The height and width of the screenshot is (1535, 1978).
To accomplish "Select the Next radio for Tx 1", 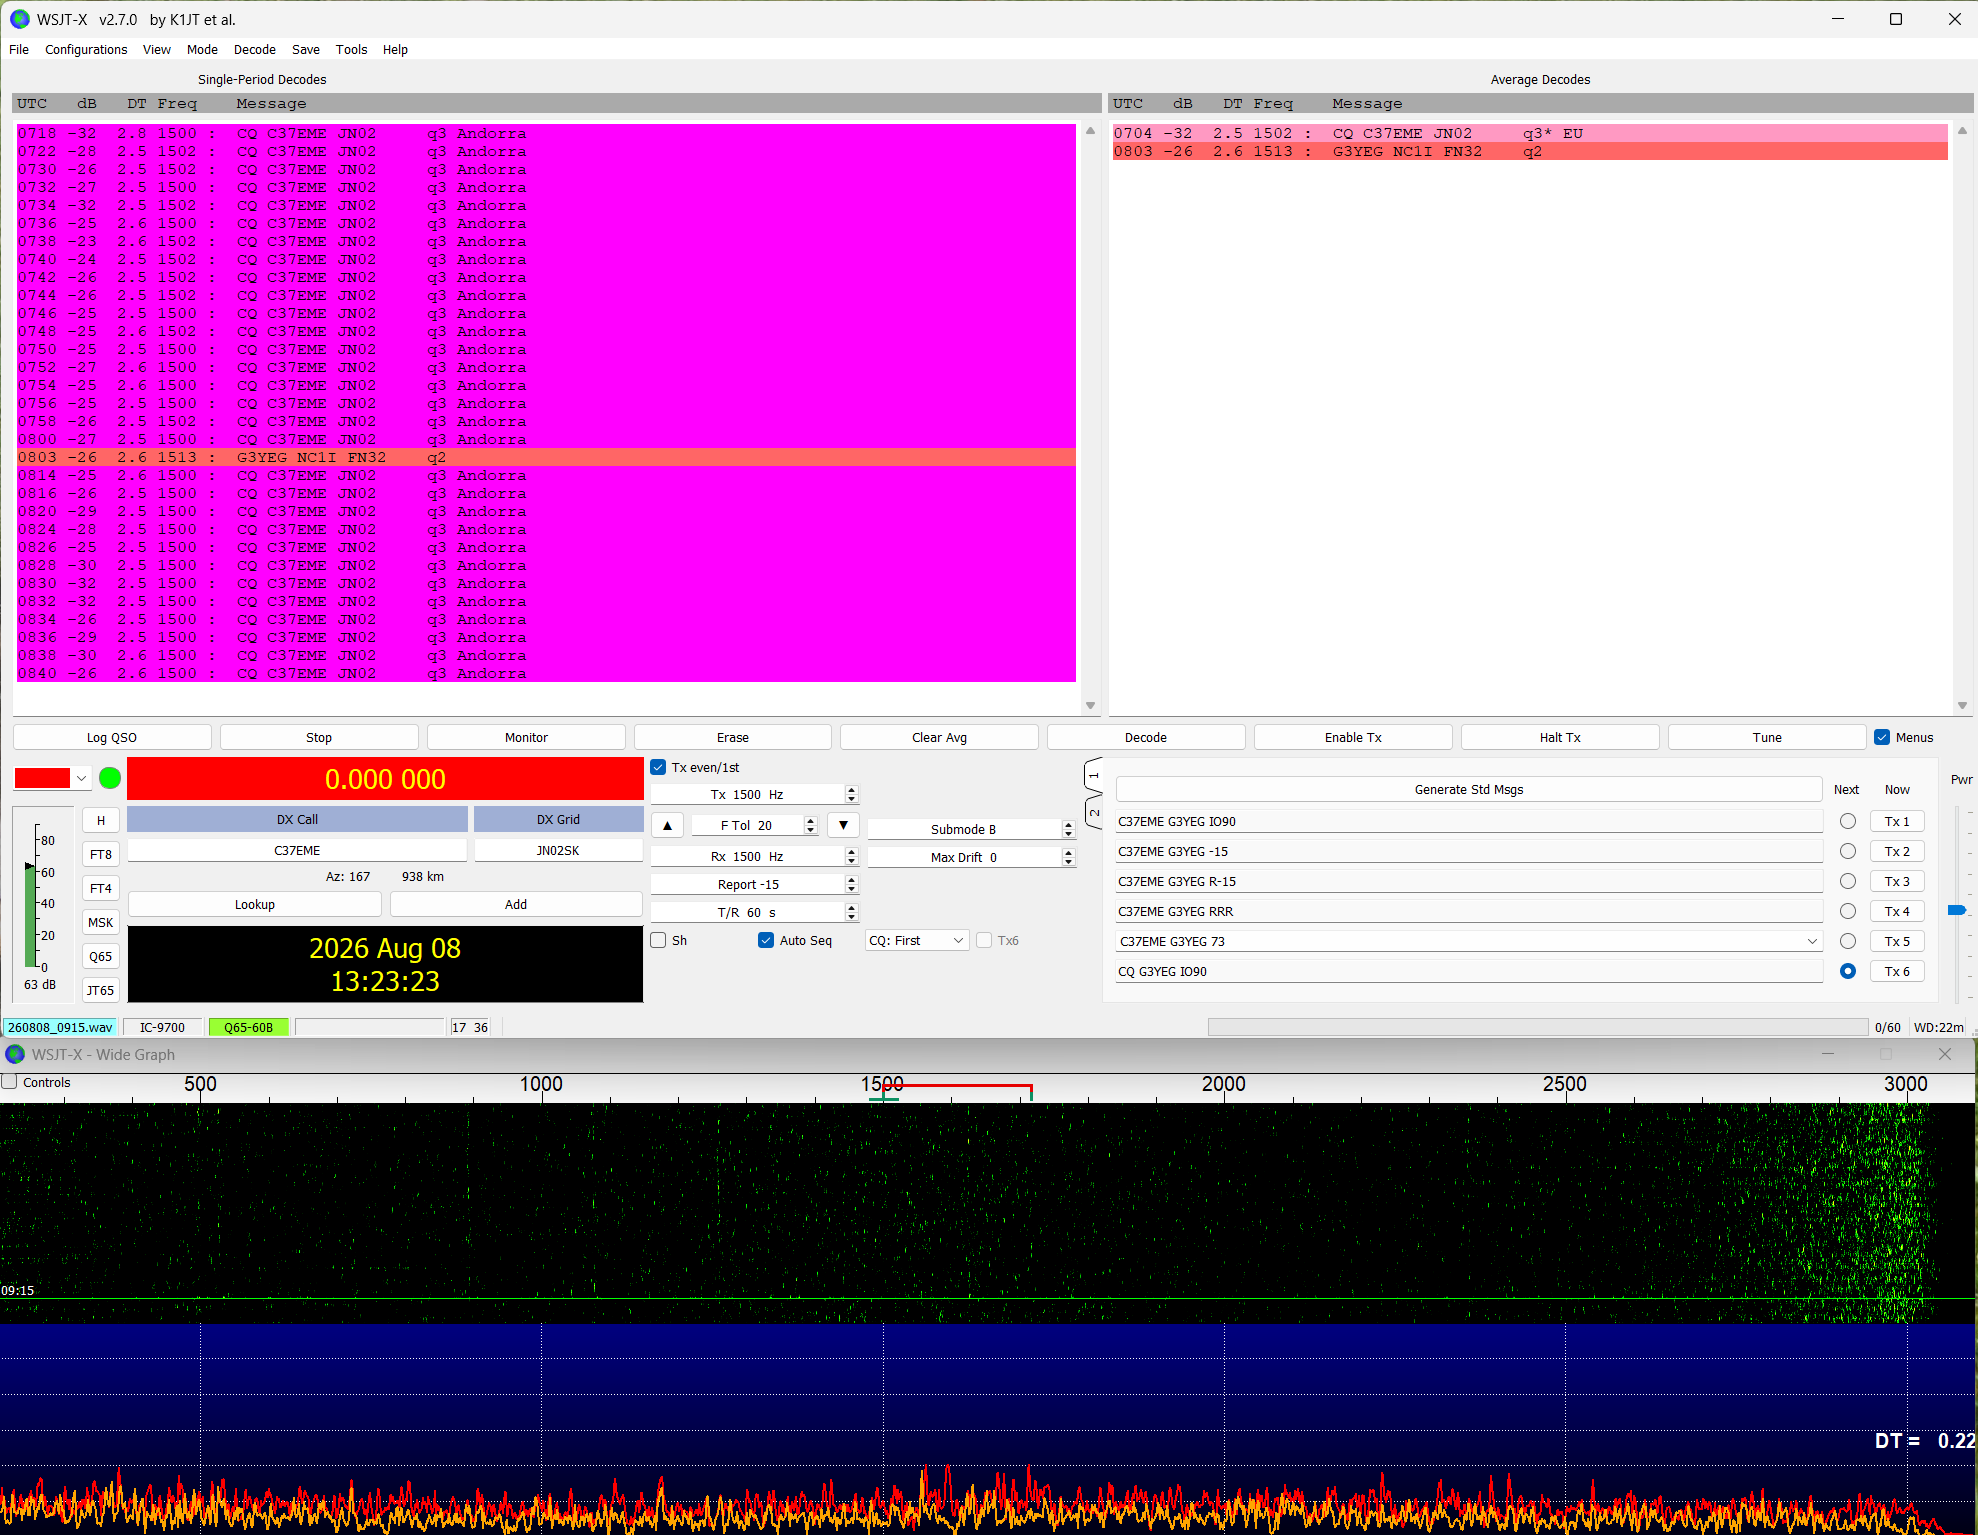I will 1848,822.
